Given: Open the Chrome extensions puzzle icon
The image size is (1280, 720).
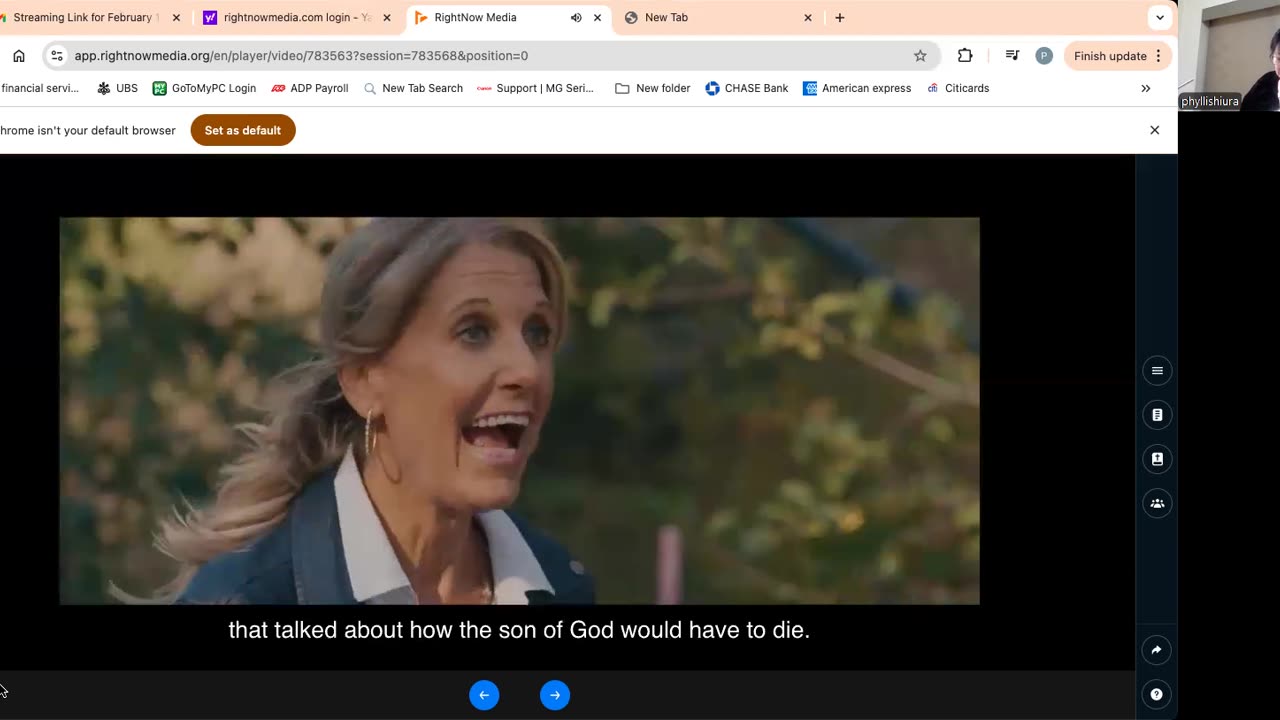Looking at the screenshot, I should 965,56.
